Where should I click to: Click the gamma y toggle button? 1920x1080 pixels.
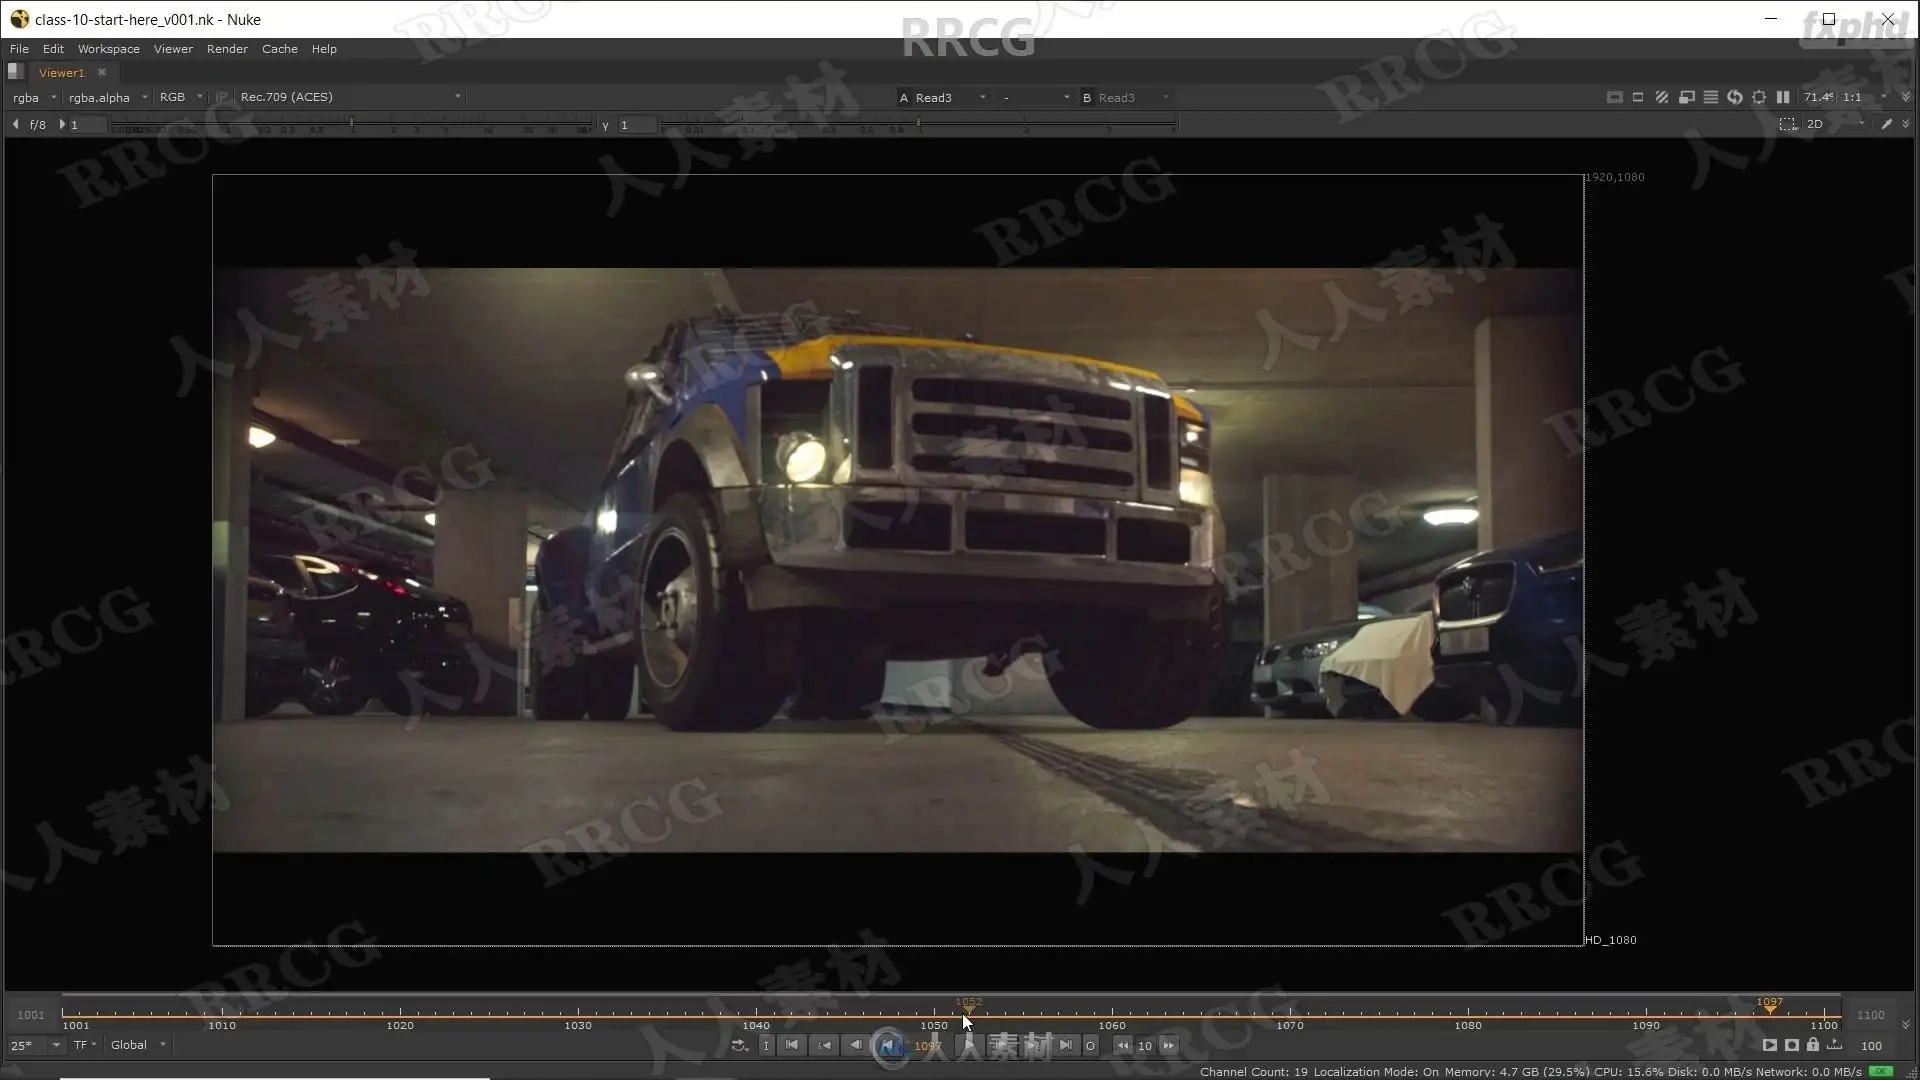pyautogui.click(x=605, y=125)
